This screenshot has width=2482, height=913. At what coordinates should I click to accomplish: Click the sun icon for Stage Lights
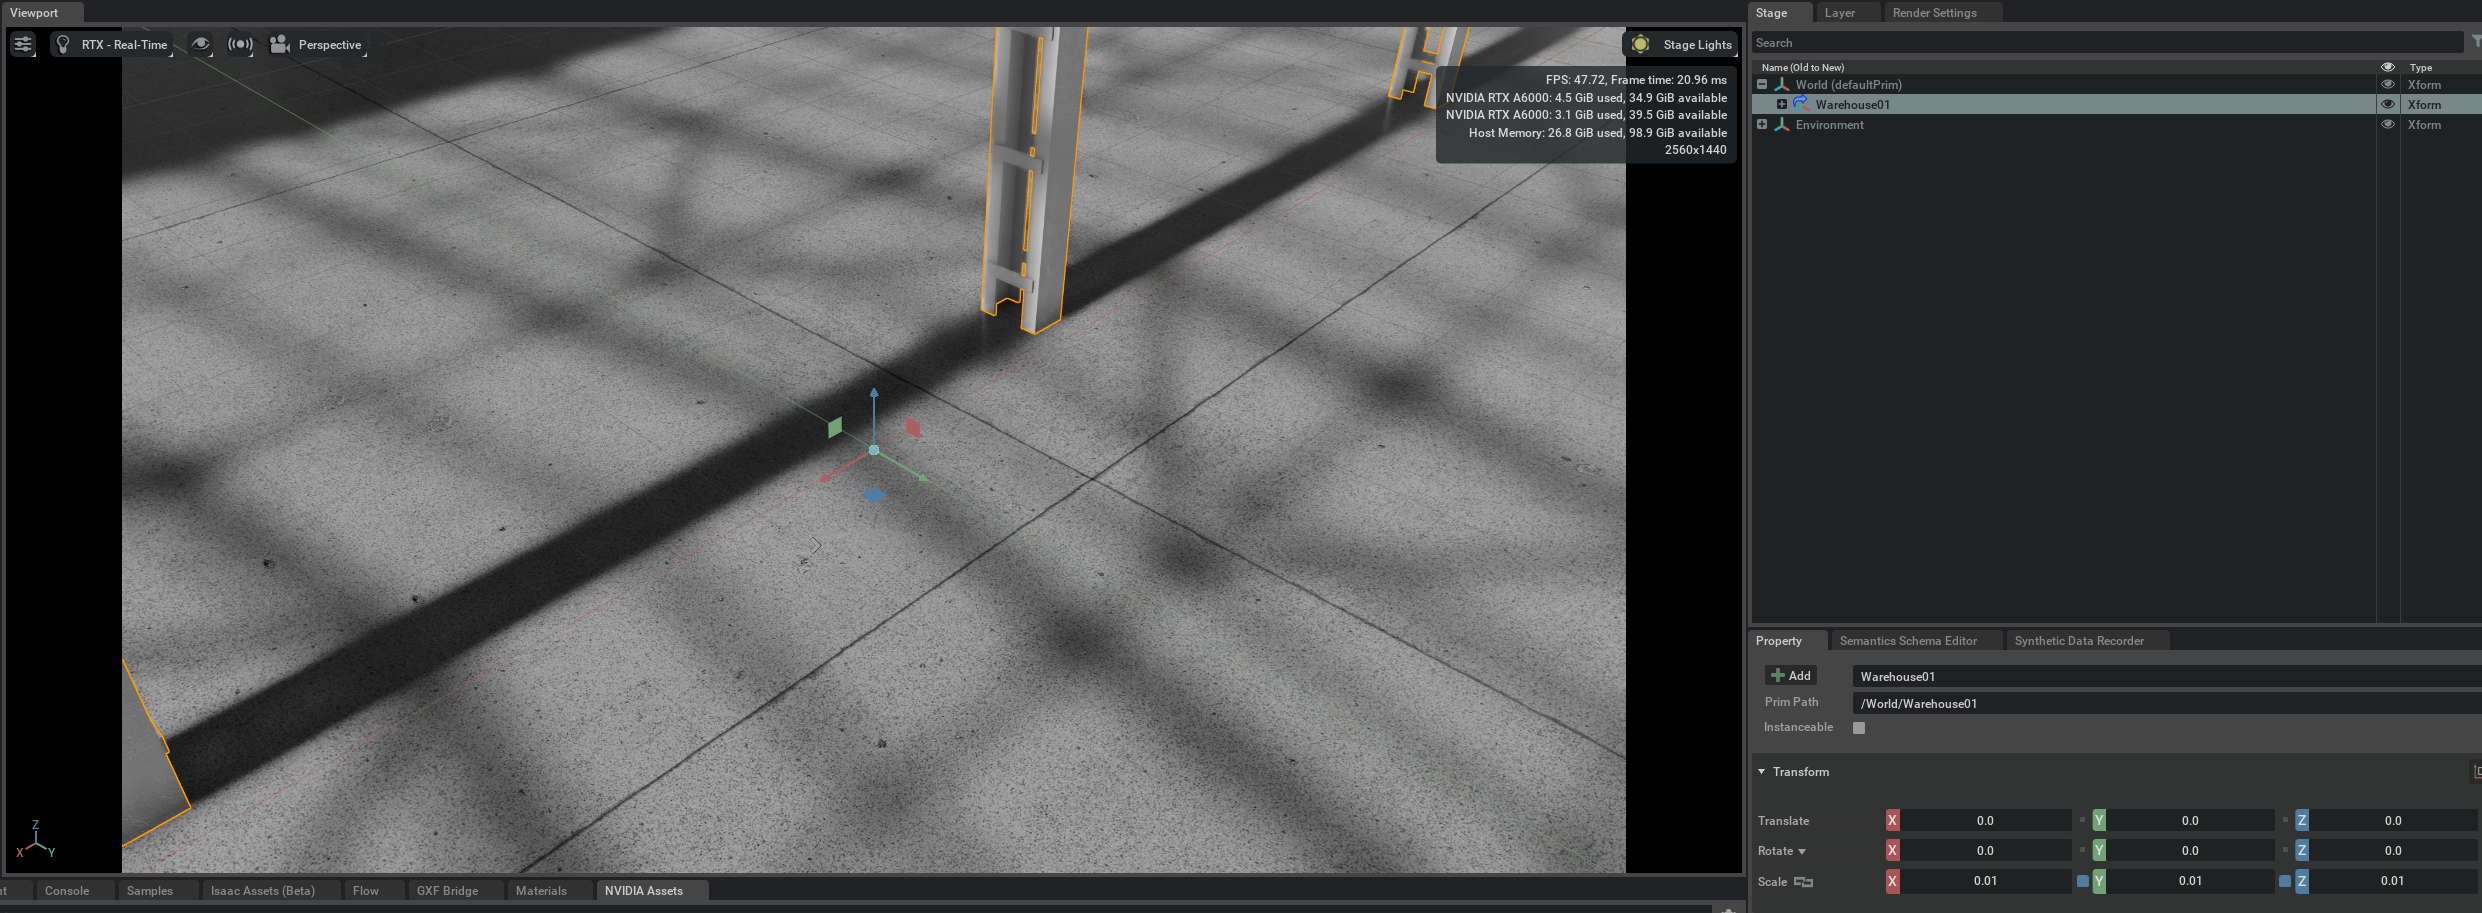[x=1641, y=44]
